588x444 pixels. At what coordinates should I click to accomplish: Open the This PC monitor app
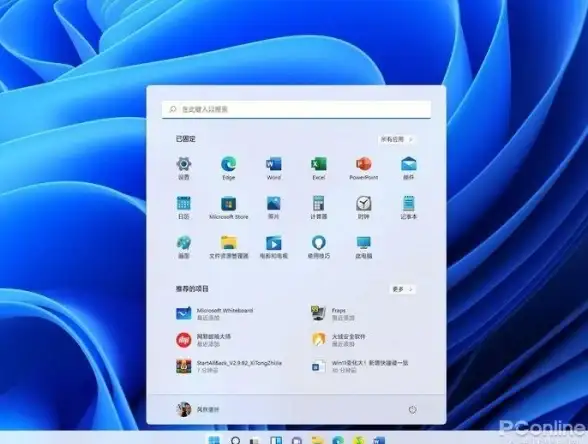(x=363, y=247)
